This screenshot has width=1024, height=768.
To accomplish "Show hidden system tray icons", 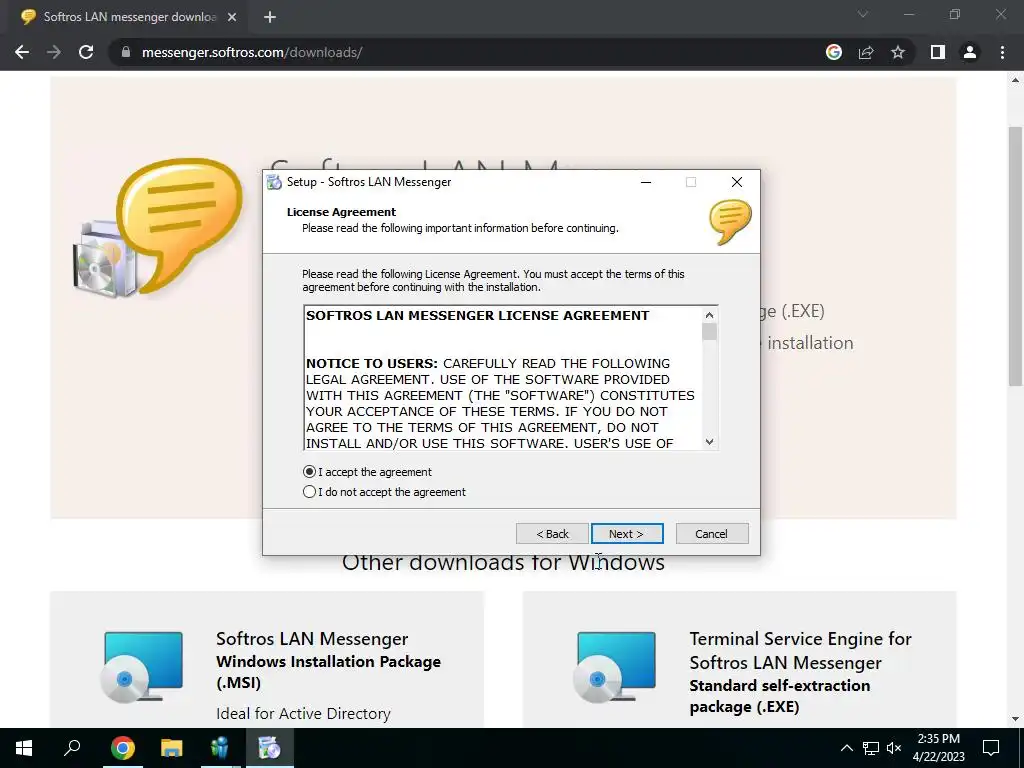I will tap(846, 748).
